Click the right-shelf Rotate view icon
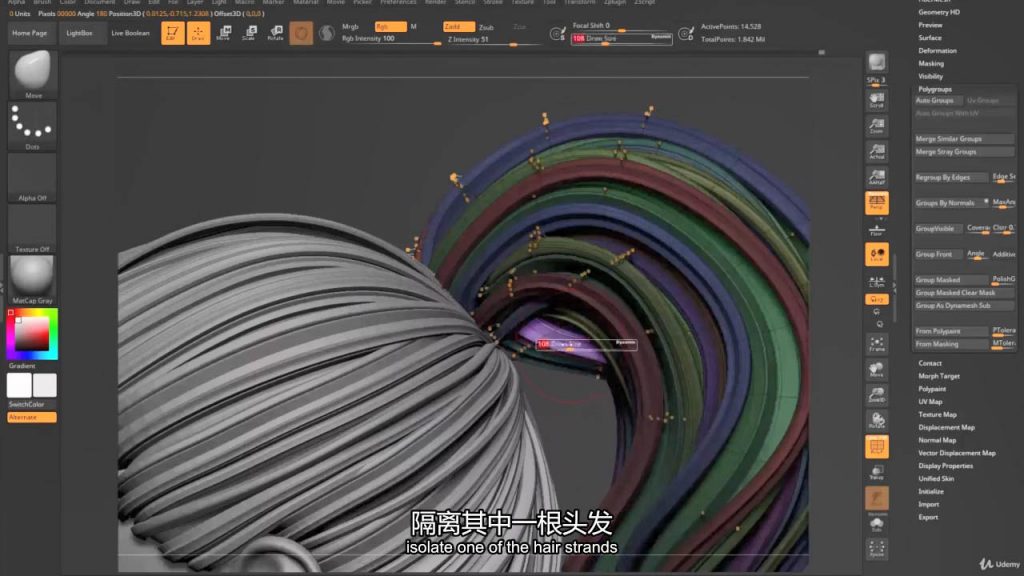 876,421
